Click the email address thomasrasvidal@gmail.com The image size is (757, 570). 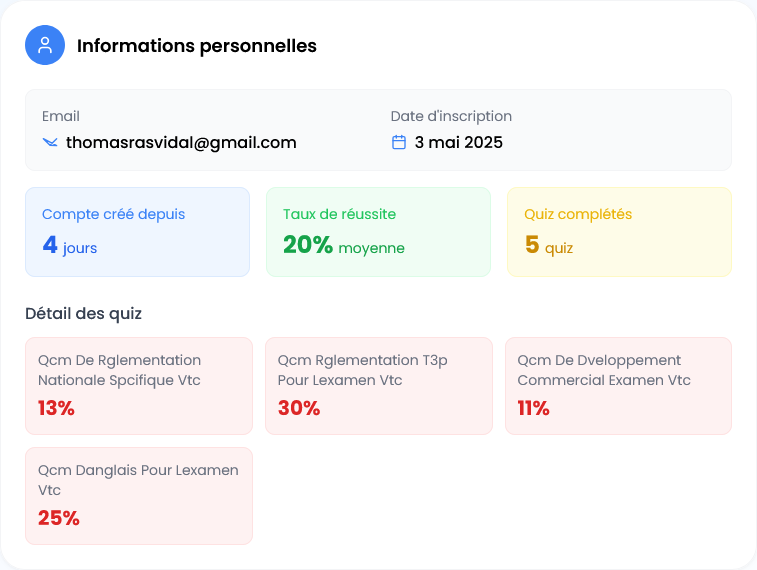181,142
